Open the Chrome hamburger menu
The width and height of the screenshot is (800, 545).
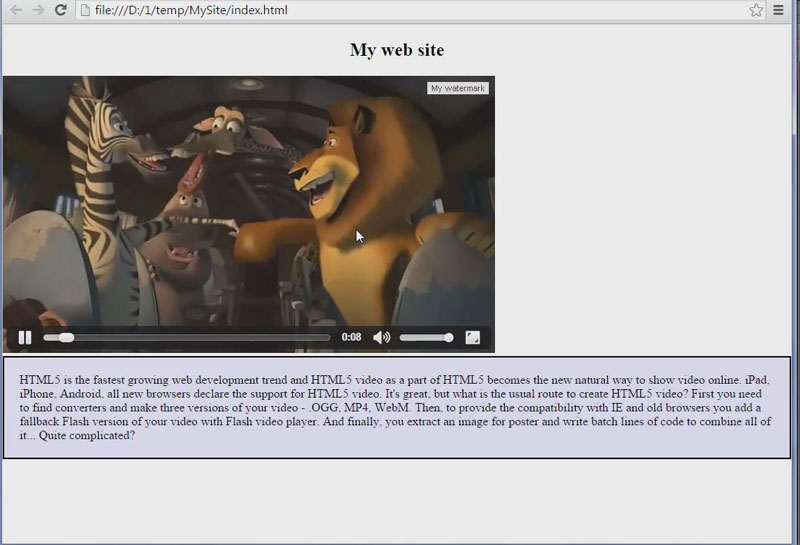[x=778, y=10]
